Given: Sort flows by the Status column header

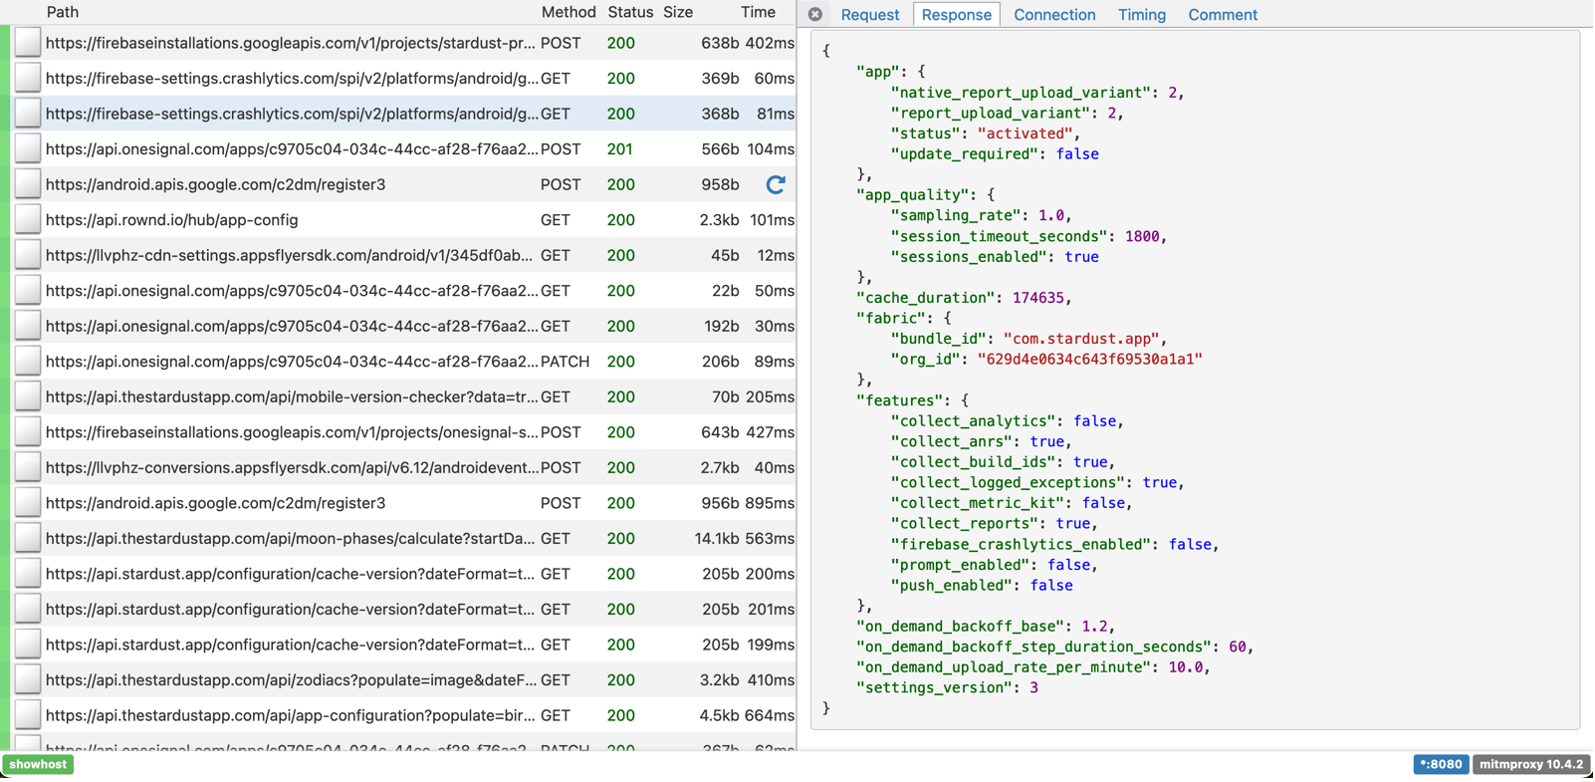Looking at the screenshot, I should 630,12.
